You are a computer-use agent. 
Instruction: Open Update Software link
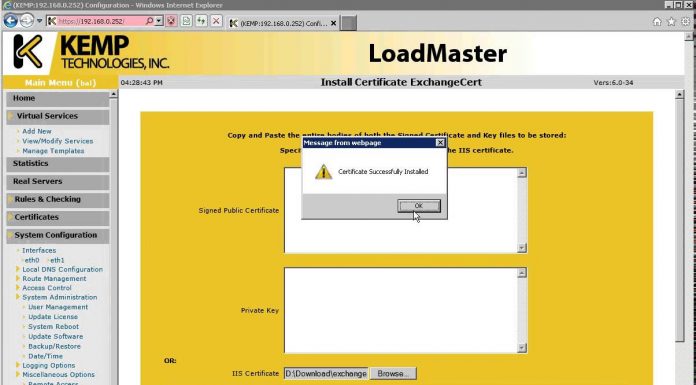point(55,337)
